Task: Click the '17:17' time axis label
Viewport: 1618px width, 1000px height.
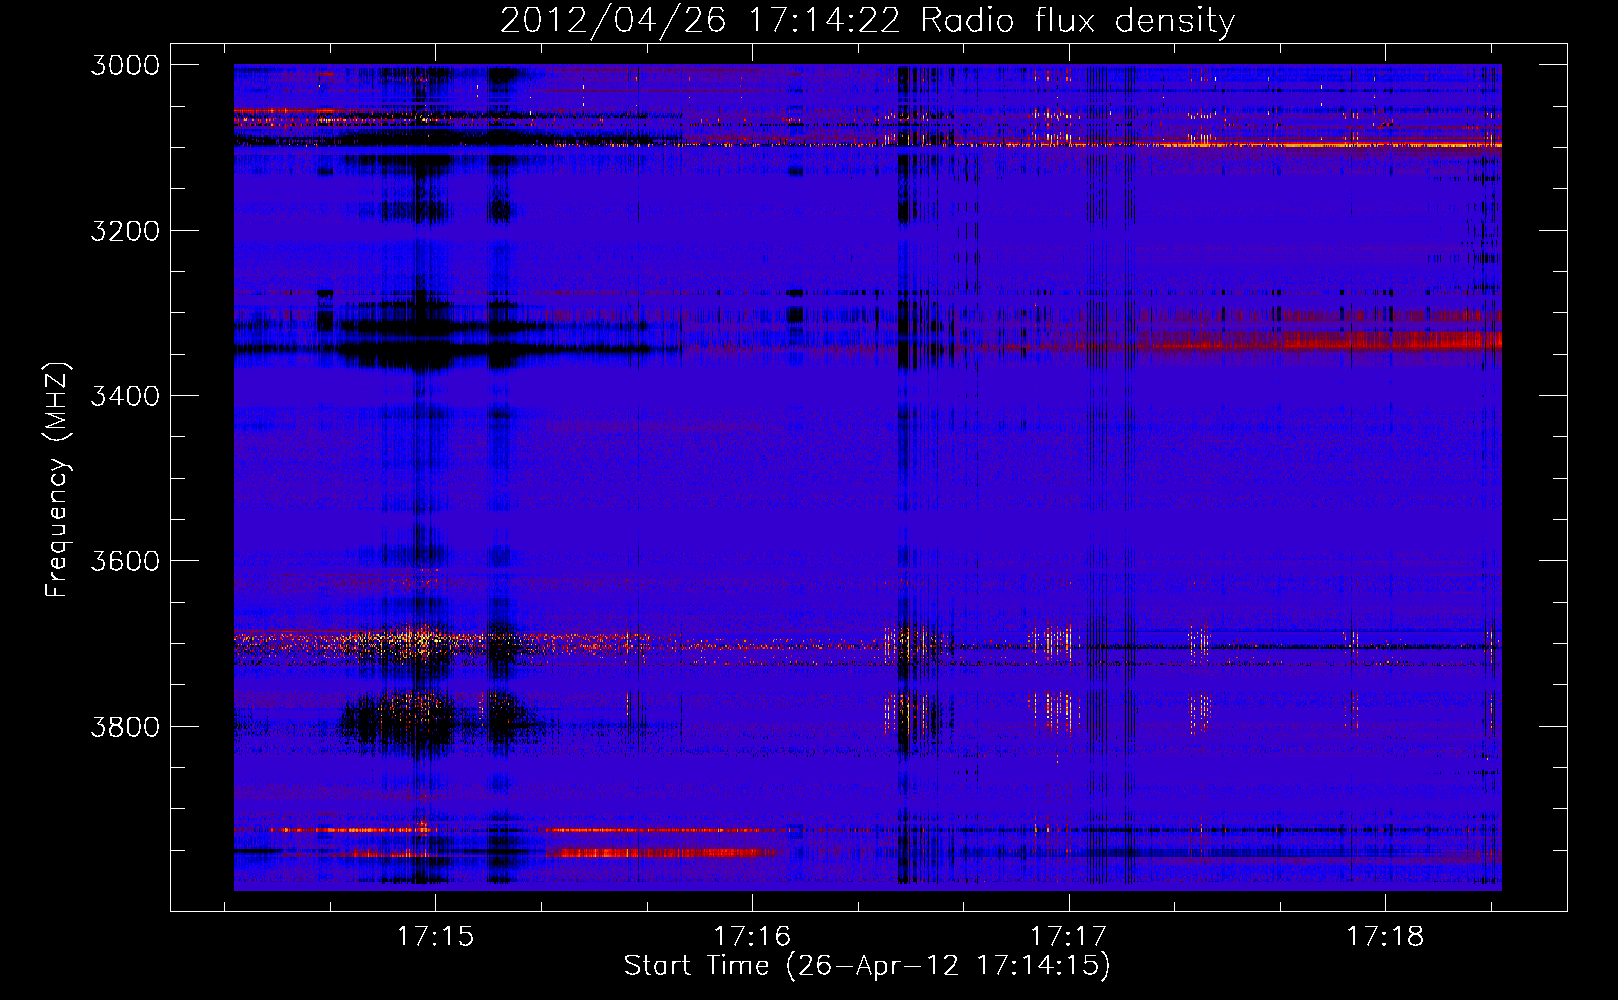Action: pyautogui.click(x=1069, y=937)
